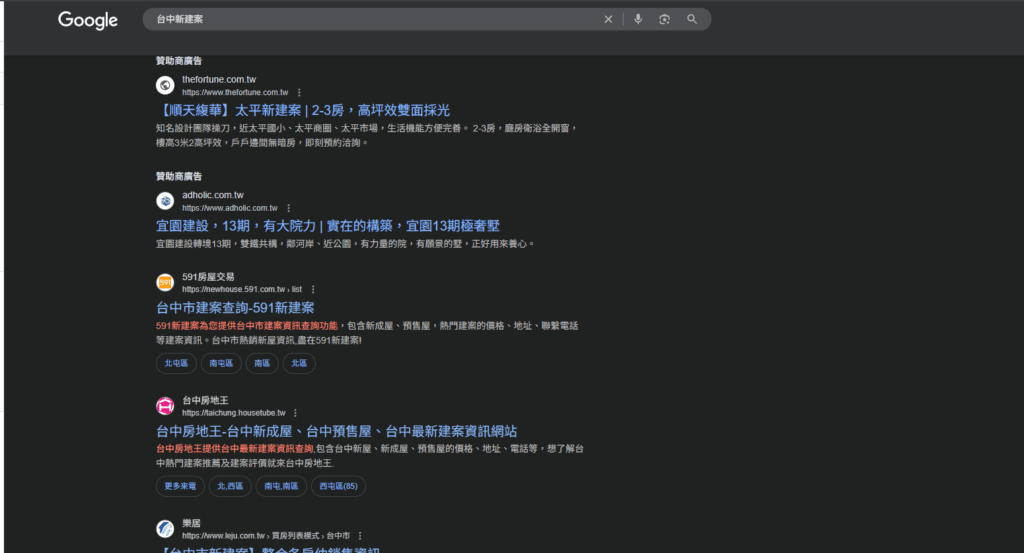The height and width of the screenshot is (553, 1024).
Task: Select the 北區 chip under 591
Action: click(299, 363)
